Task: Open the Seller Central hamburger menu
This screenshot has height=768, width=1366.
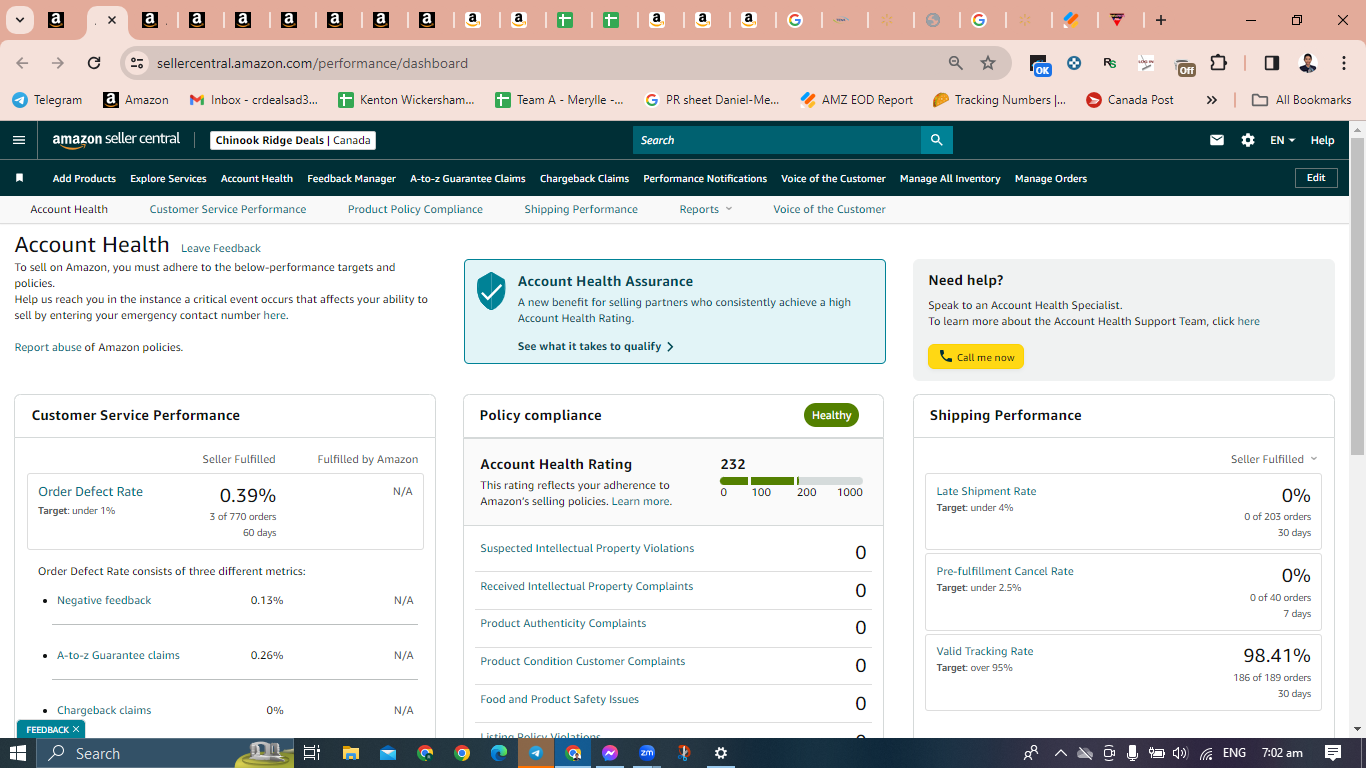Action: tap(19, 140)
